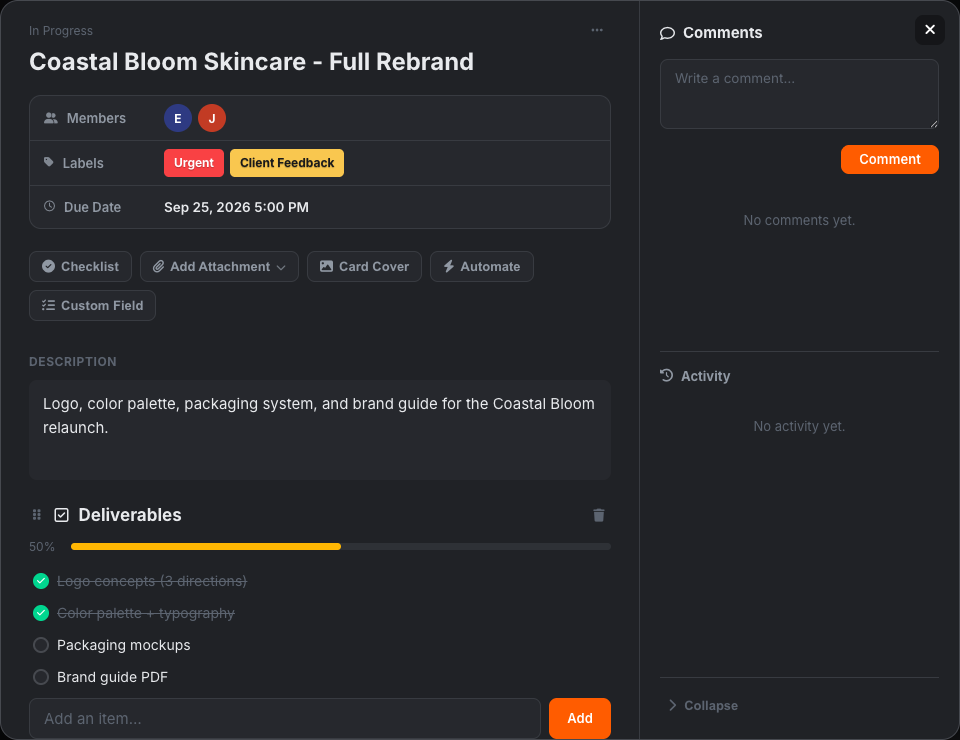The height and width of the screenshot is (740, 960).
Task: Click the Members row icon
Action: [51, 118]
